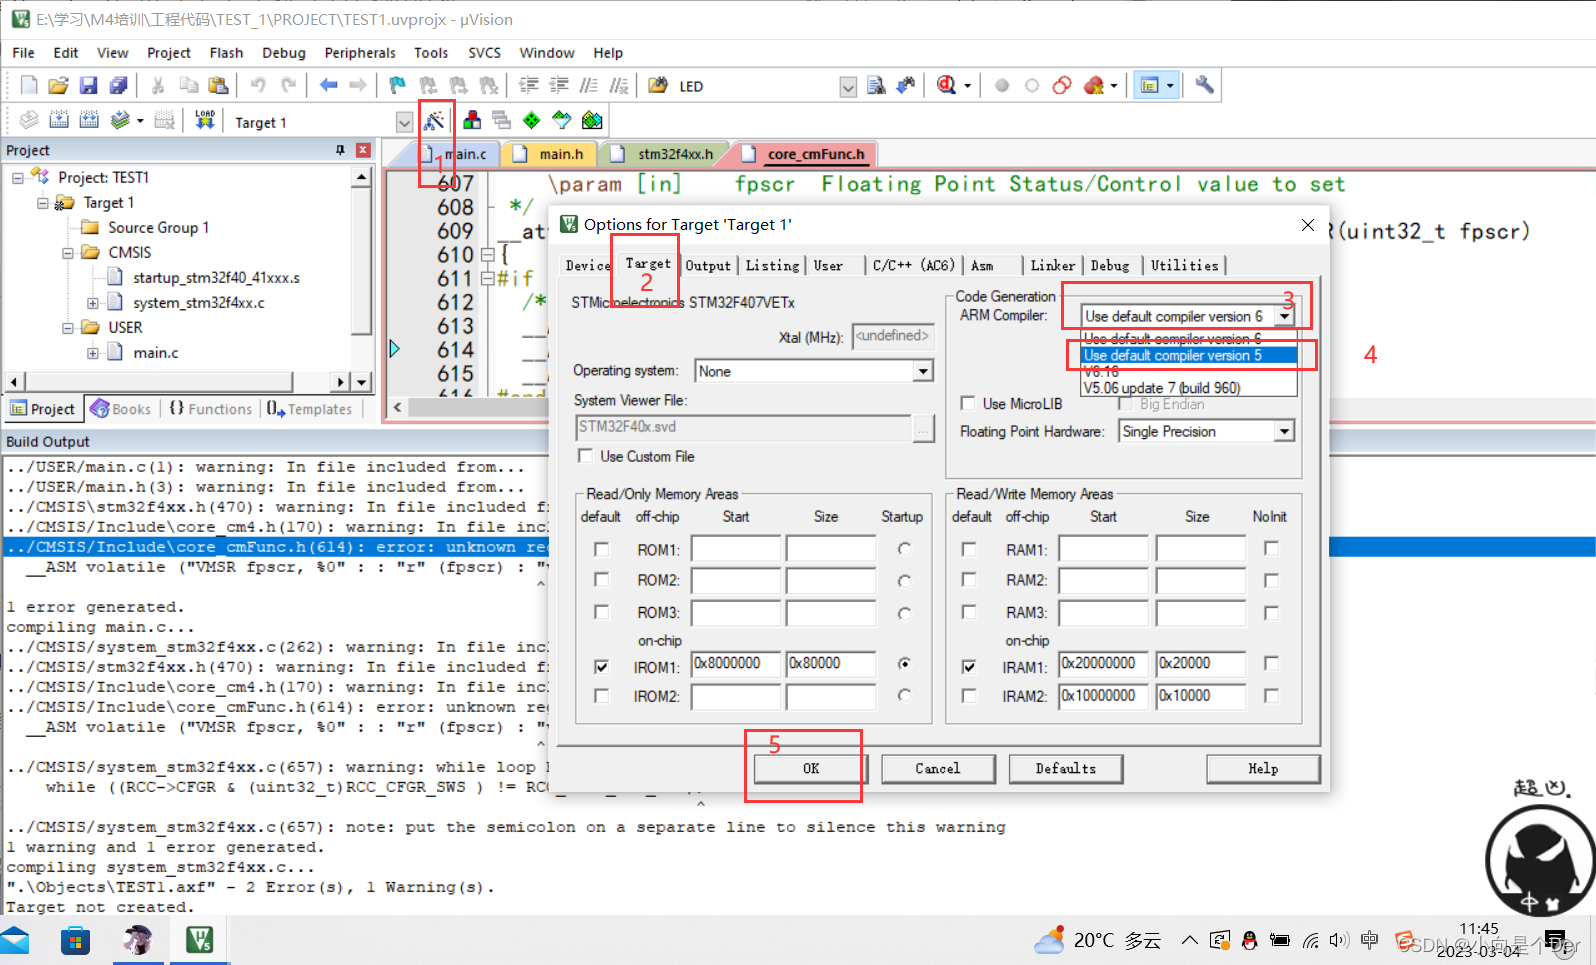This screenshot has width=1596, height=965.
Task: Select Use default compiler version 5 option
Action: pos(1190,355)
